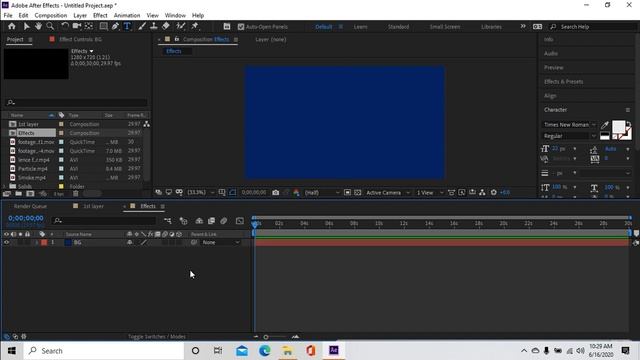
Task: Open the Active Camera dropdown
Action: pos(388,192)
